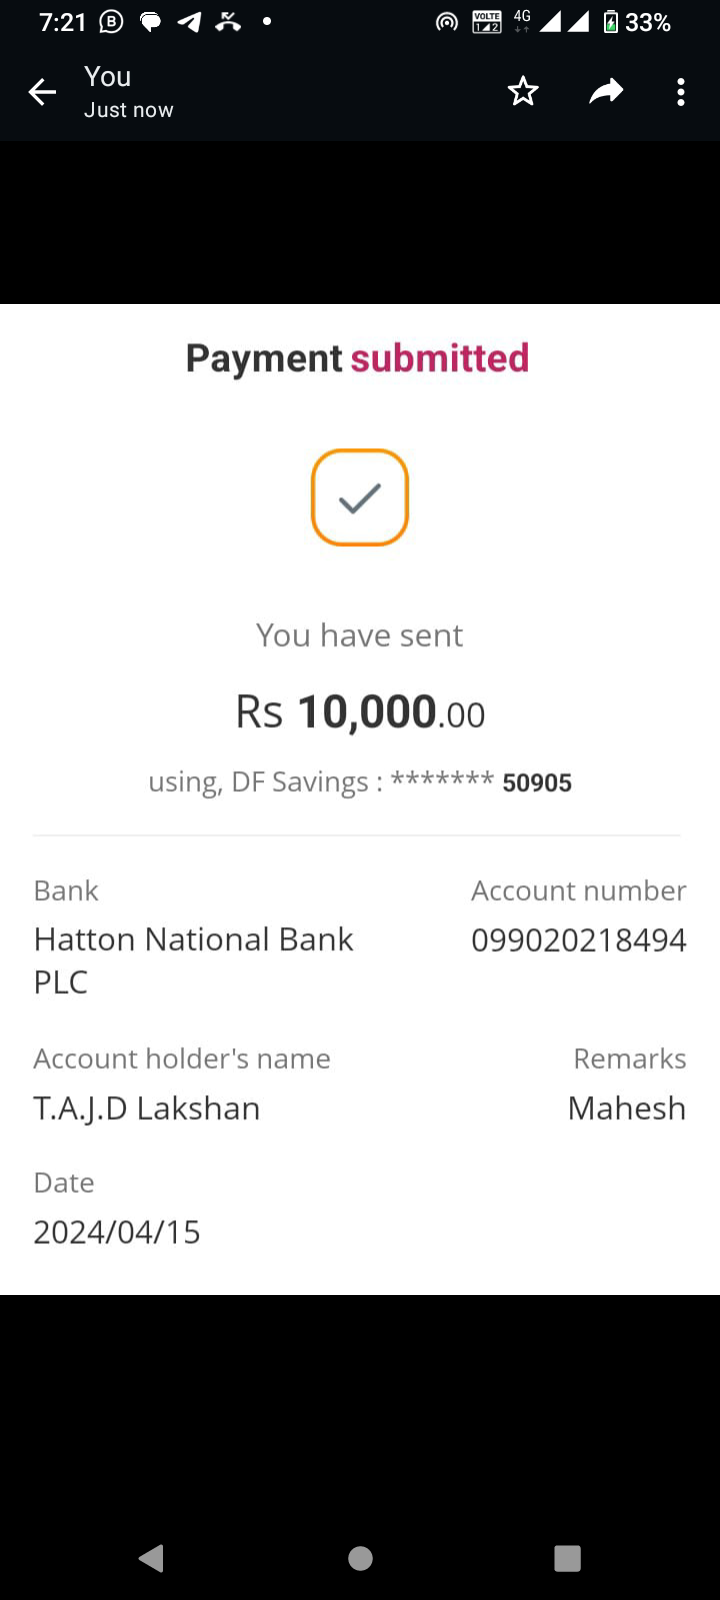This screenshot has height=1600, width=720.
Task: Tap the Telegram notification icon
Action: tap(189, 22)
